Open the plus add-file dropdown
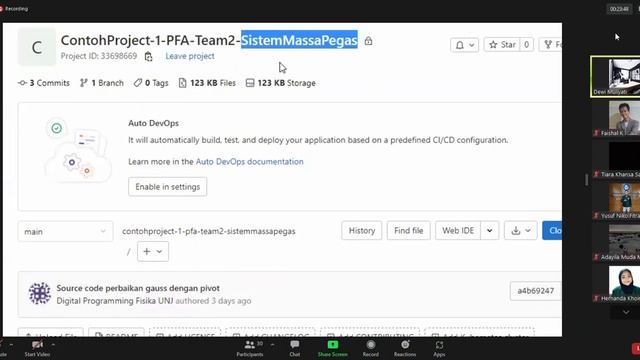 [x=153, y=251]
